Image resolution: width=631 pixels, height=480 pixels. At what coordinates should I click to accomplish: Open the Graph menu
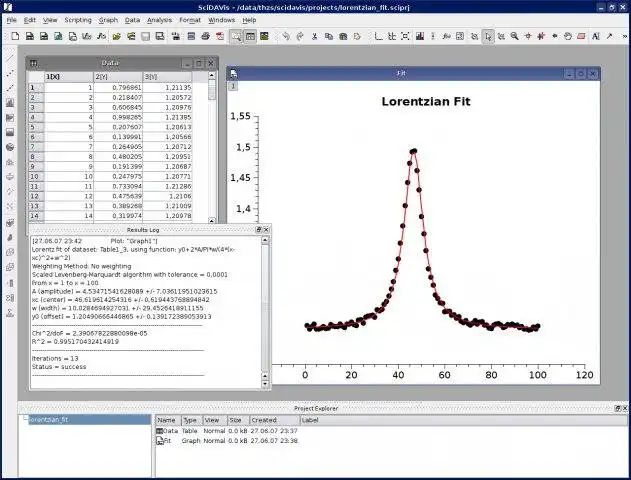tap(108, 20)
